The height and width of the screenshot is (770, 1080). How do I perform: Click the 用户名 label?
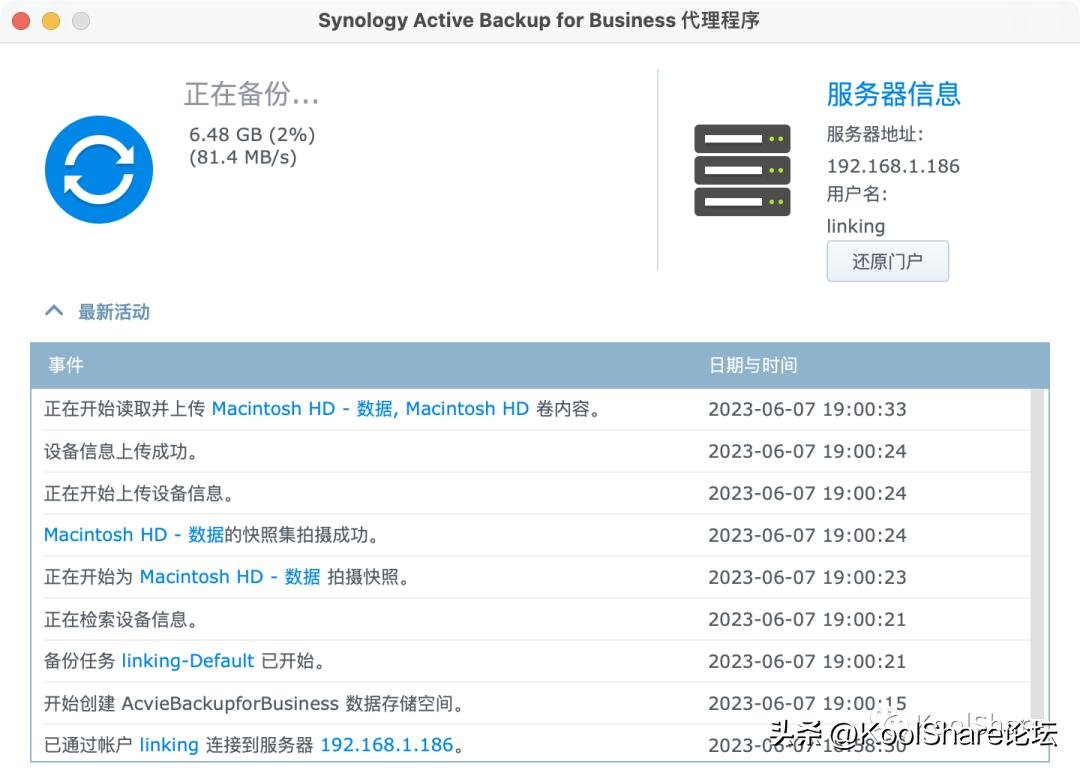click(x=856, y=194)
